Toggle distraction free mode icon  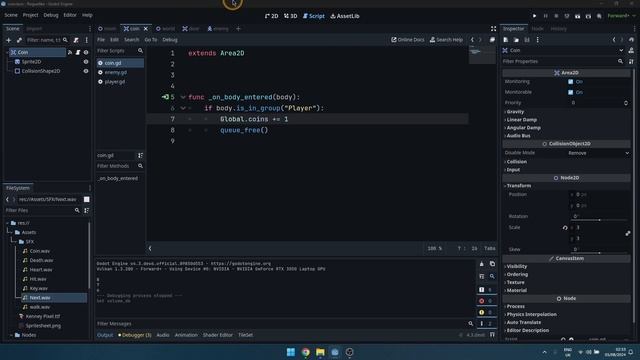(x=493, y=29)
